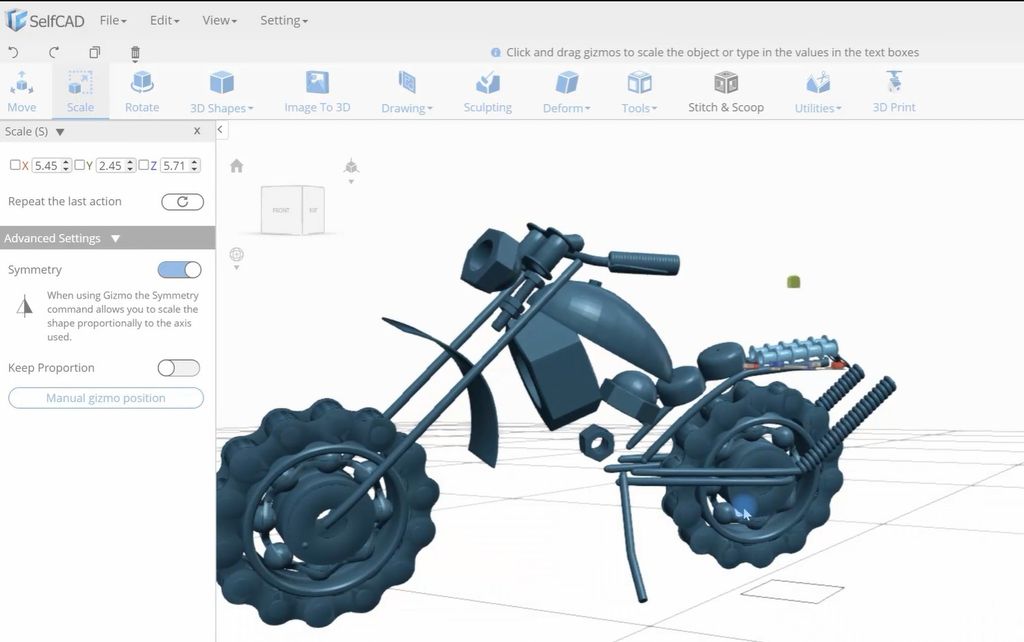Click the trash delete icon
Image resolution: width=1024 pixels, height=642 pixels.
[x=135, y=51]
